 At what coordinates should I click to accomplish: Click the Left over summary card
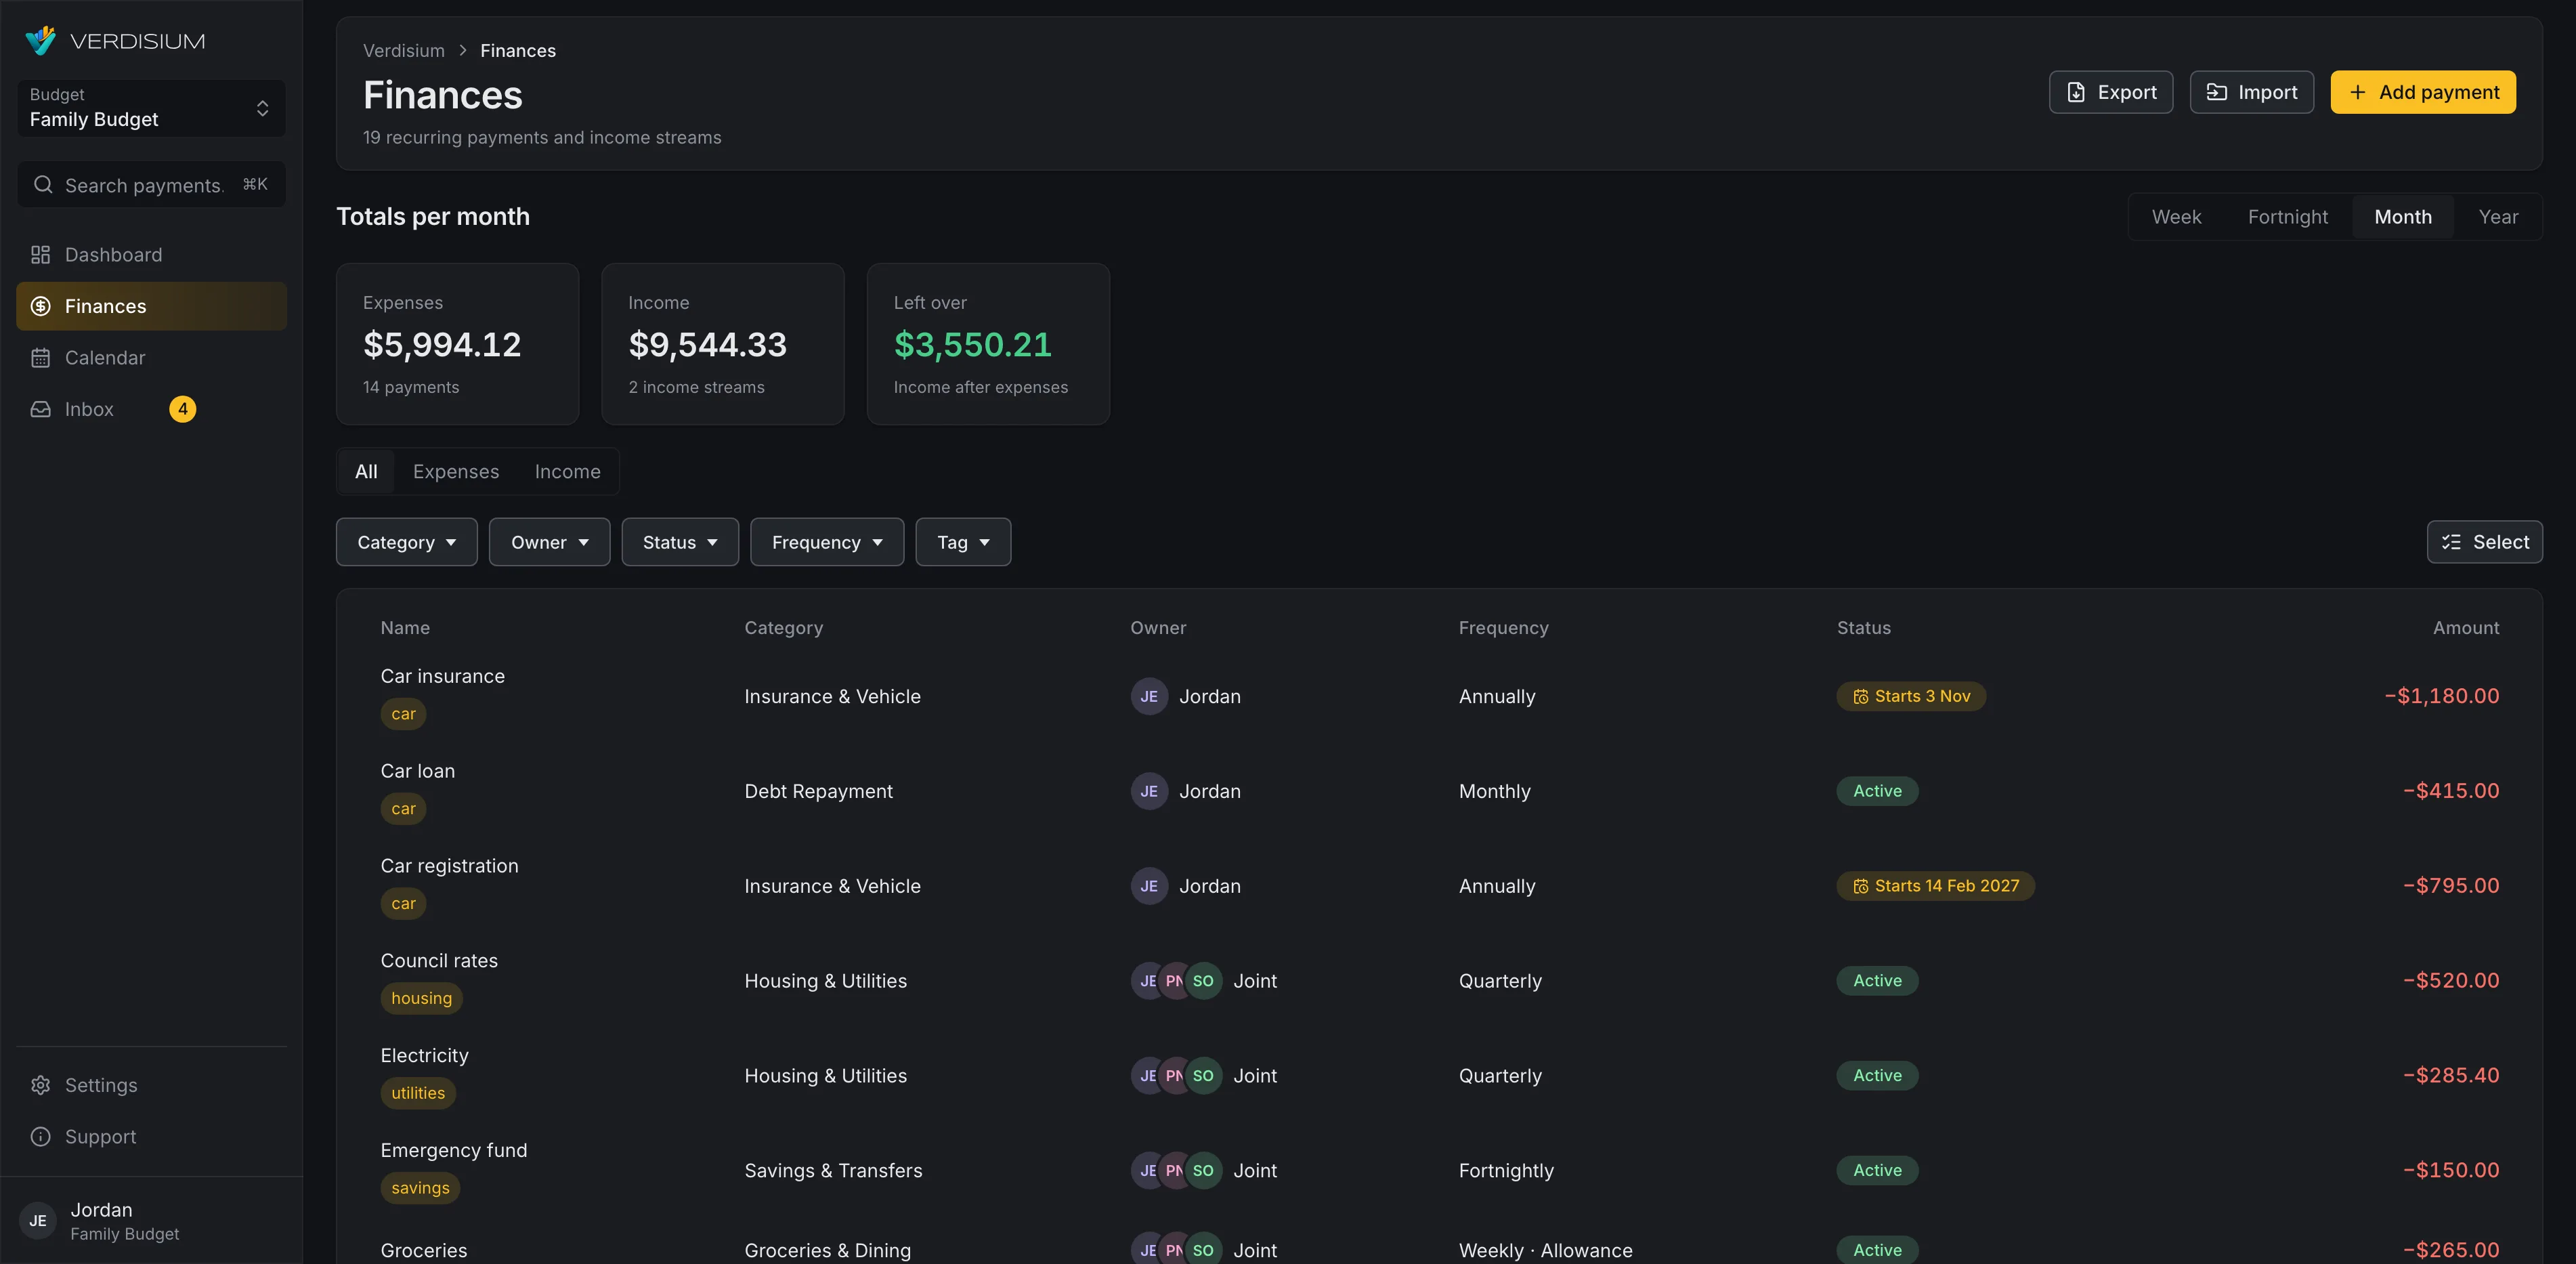988,344
